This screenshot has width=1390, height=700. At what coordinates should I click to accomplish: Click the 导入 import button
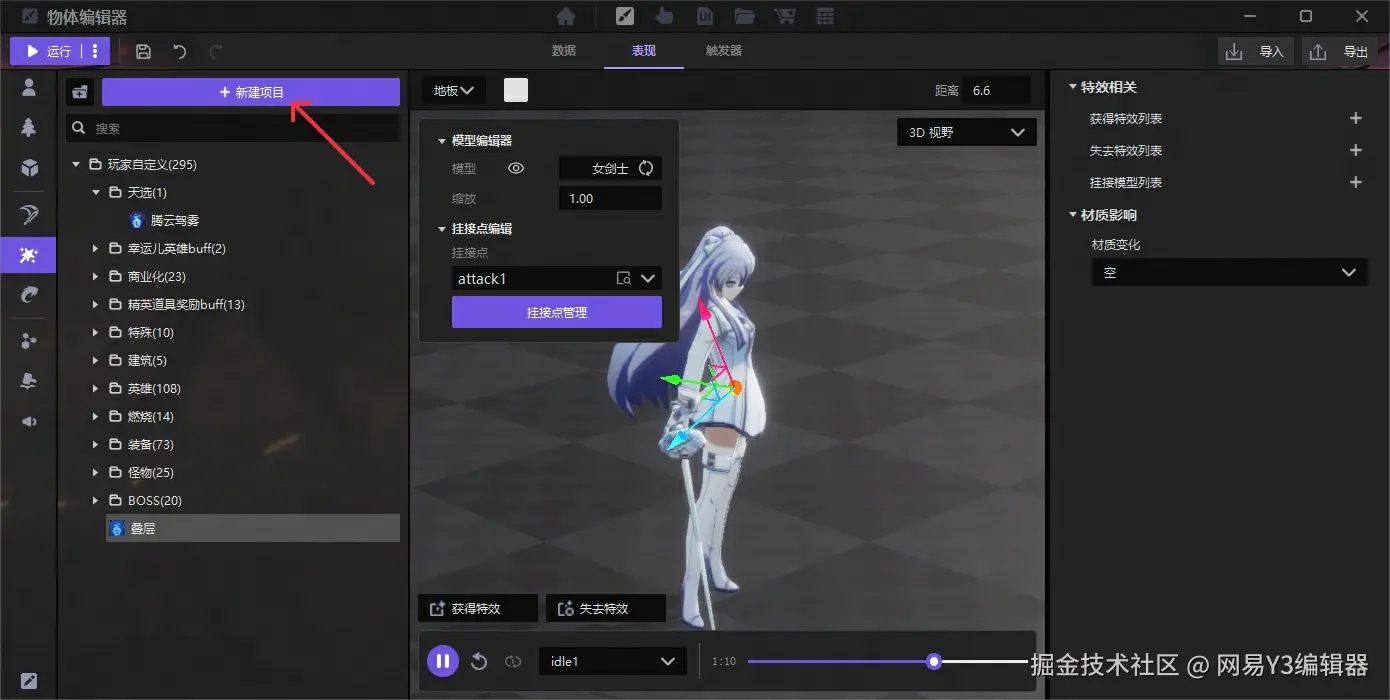1256,52
